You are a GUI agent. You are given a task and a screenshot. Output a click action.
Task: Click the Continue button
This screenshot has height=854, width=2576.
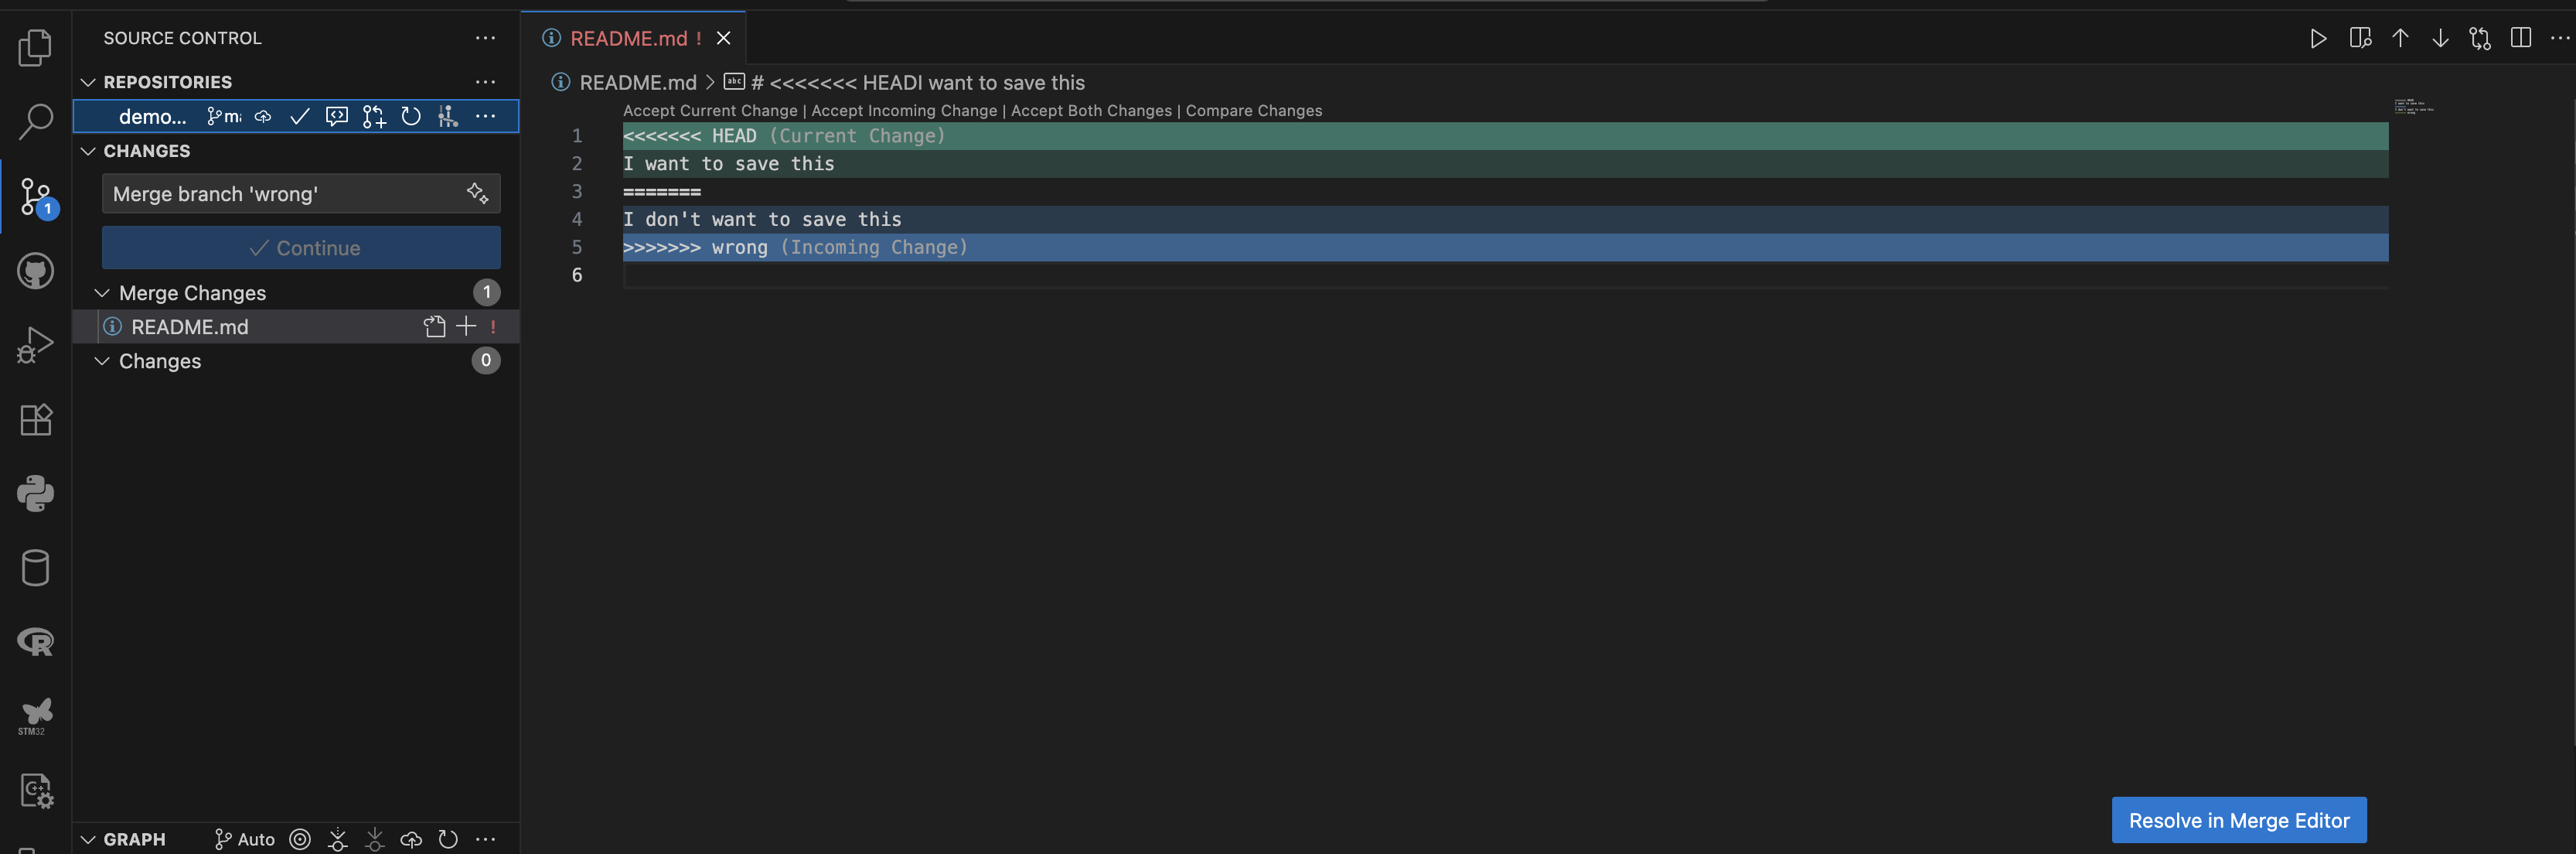tap(300, 247)
